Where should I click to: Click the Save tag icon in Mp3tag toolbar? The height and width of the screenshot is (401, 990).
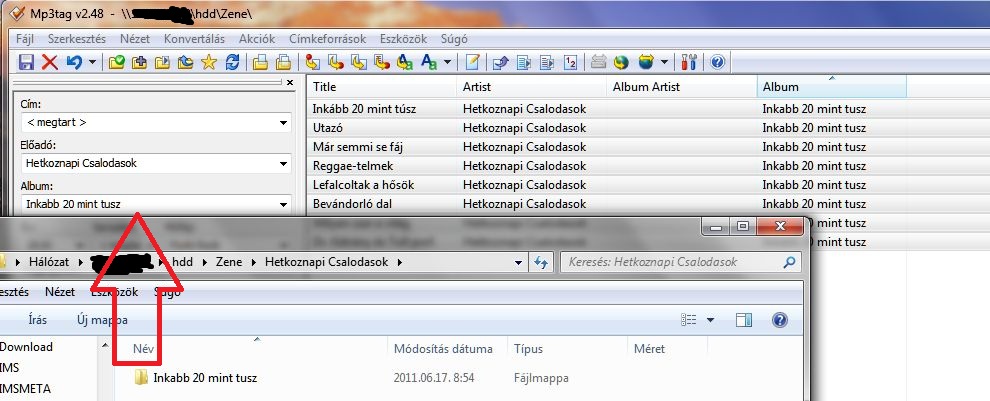coord(27,62)
